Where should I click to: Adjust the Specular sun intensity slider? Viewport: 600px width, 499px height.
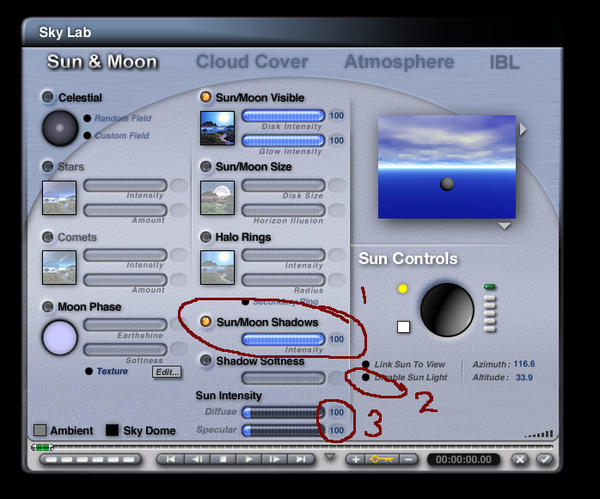(284, 431)
